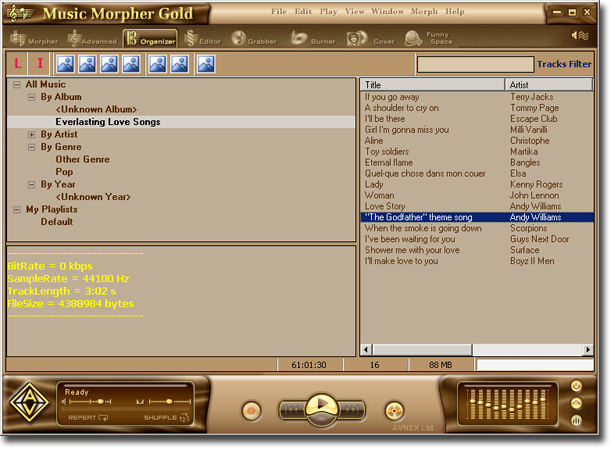Screen dimensions: 611x449
Task: Open the Morpher module
Action: [35, 40]
